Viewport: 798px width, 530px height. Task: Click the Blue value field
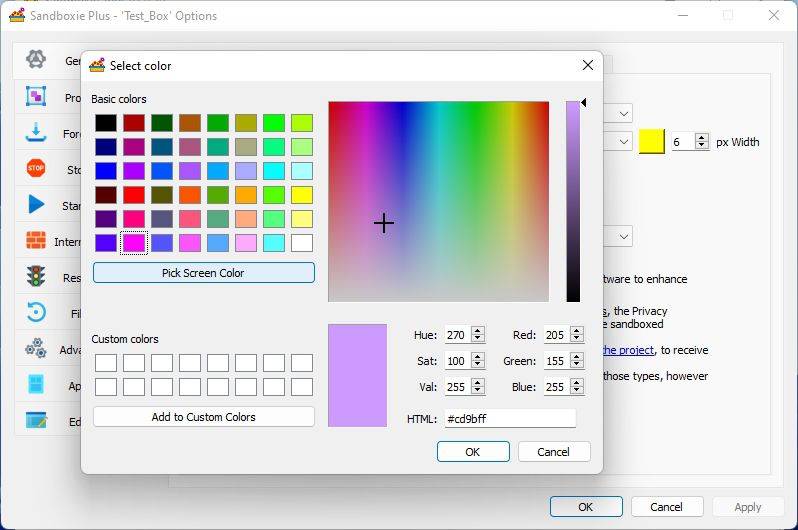[556, 387]
